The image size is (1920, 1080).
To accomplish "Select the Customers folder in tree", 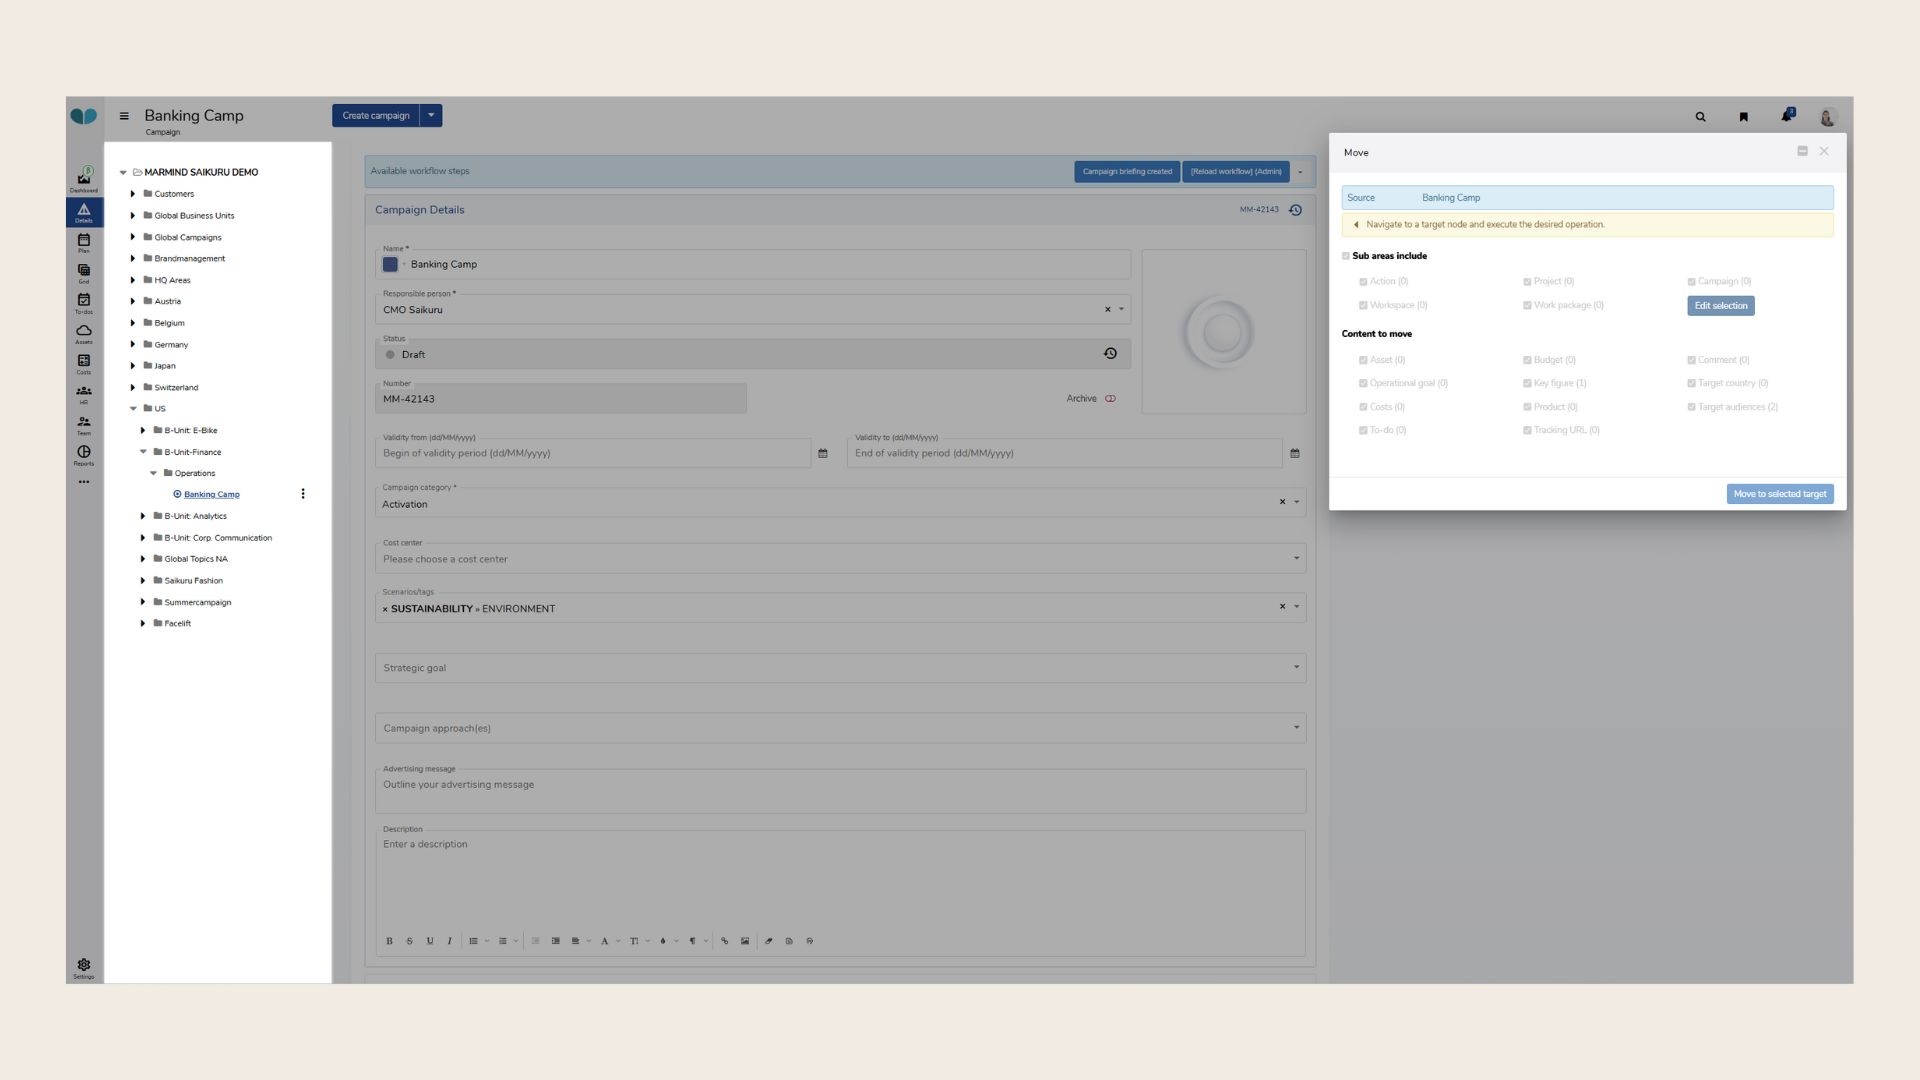I will [174, 194].
